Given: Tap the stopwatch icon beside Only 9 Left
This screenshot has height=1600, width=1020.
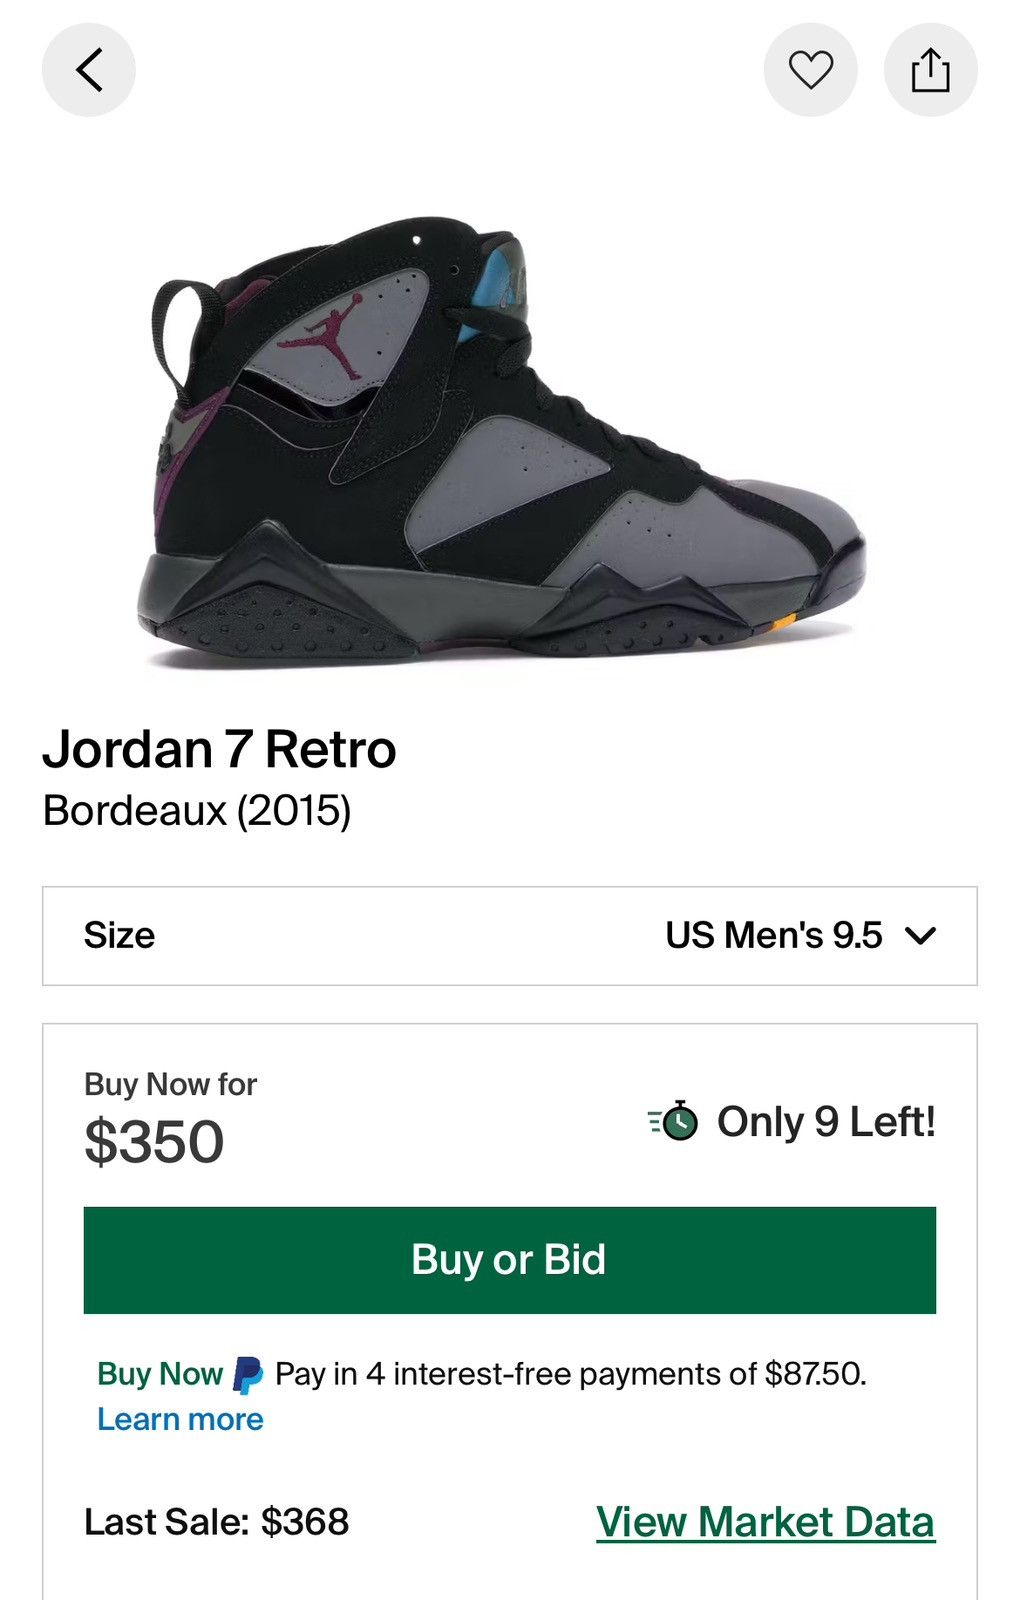Looking at the screenshot, I should click(675, 1121).
